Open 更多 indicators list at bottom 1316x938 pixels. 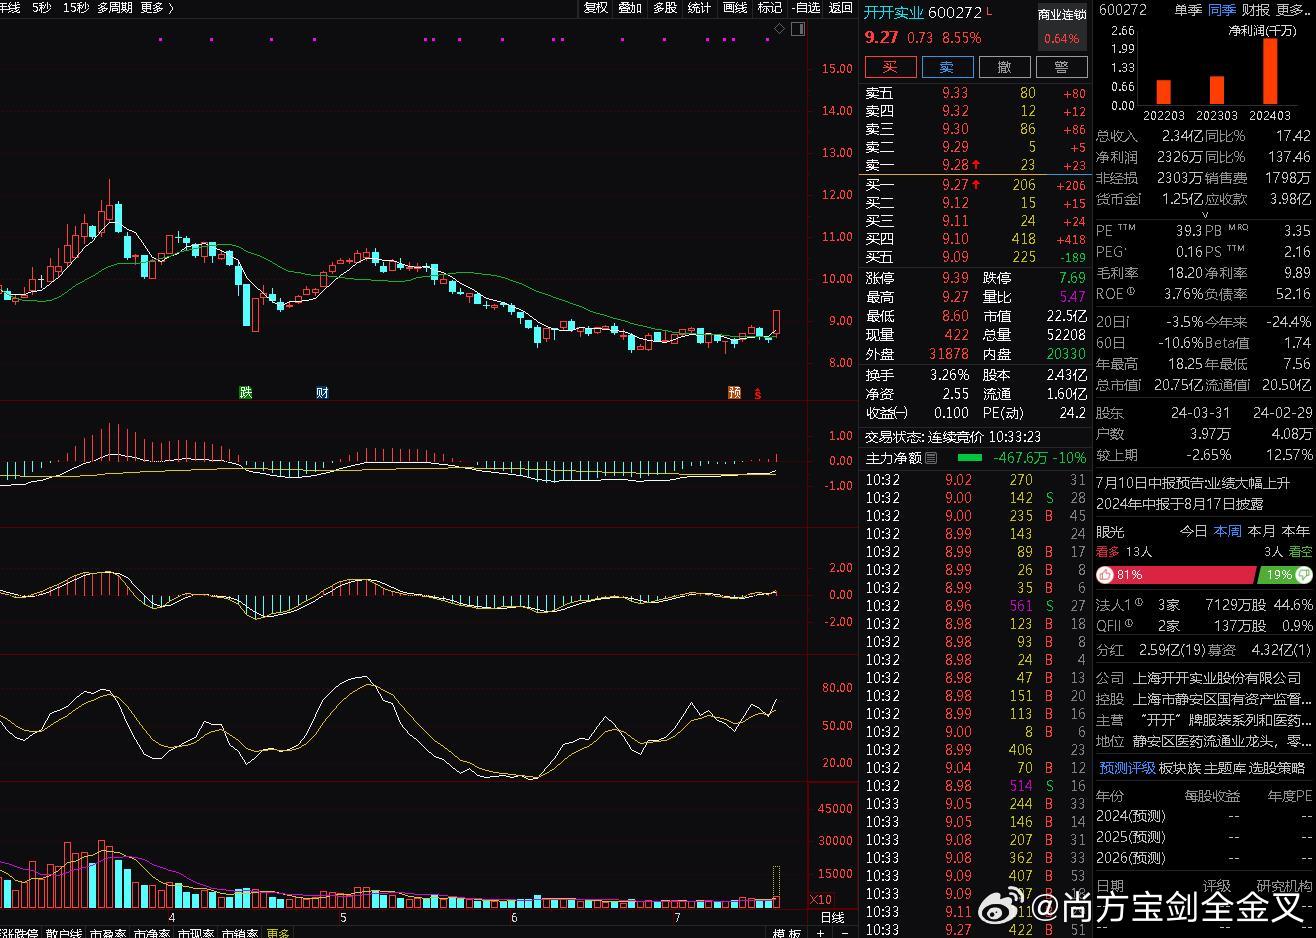pyautogui.click(x=277, y=933)
